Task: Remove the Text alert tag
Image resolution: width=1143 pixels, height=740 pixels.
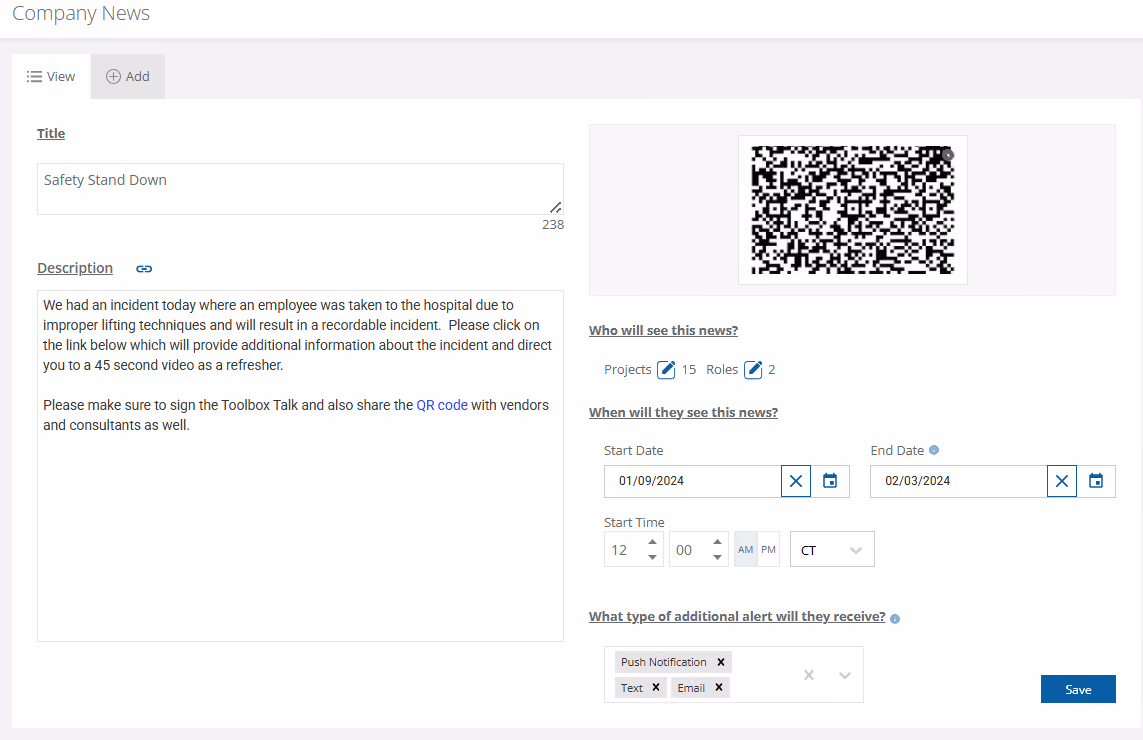Action: point(656,688)
